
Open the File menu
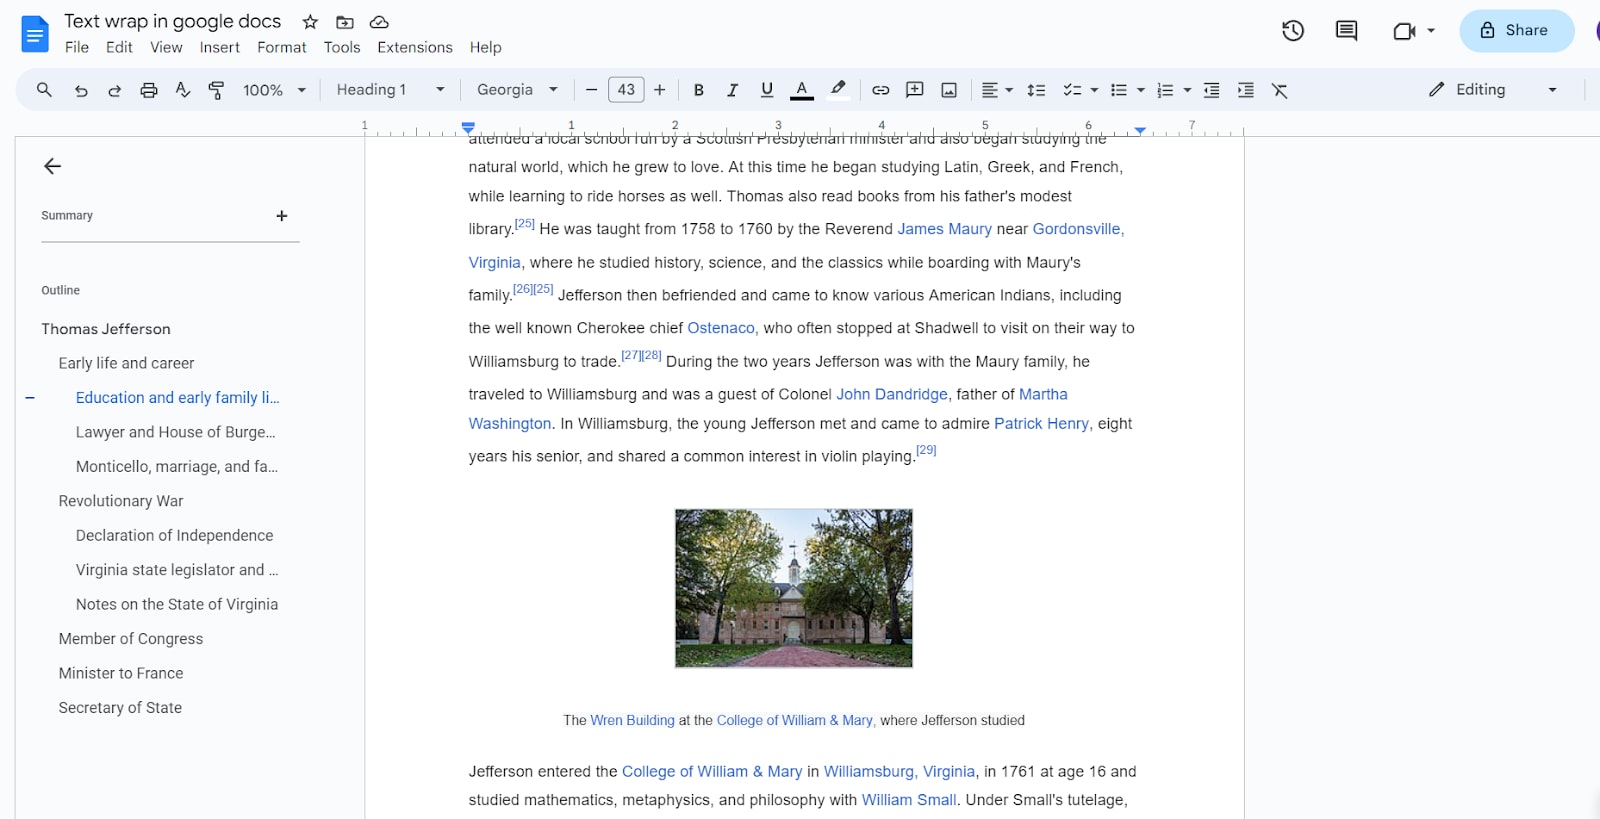pos(77,47)
